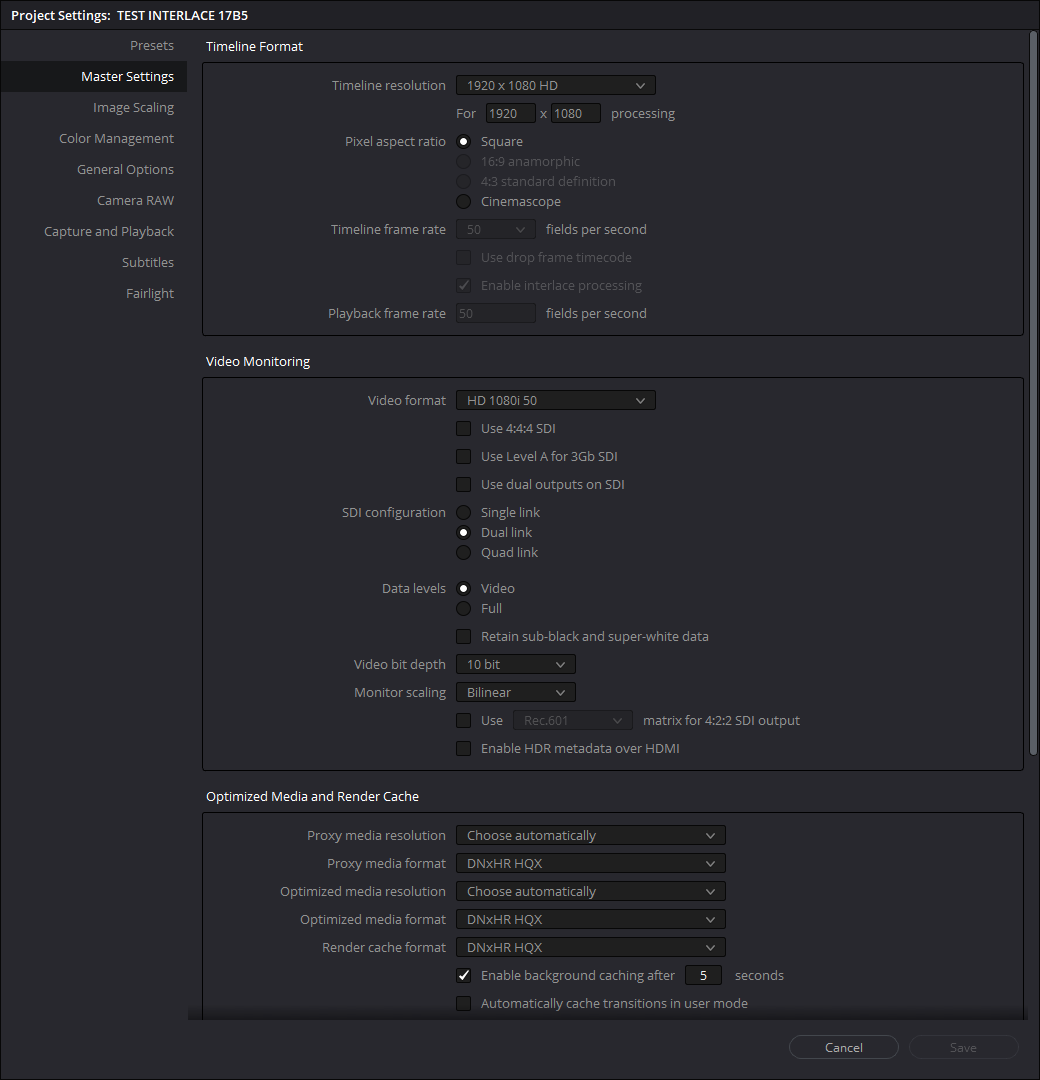Open General Options page
The height and width of the screenshot is (1080, 1040).
pyautogui.click(x=125, y=169)
